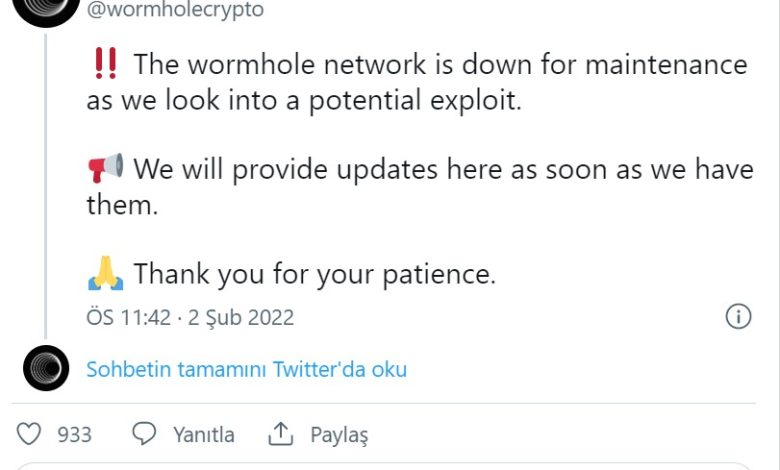The height and width of the screenshot is (470, 780).
Task: Open "Sohbetin tamamını Twitter'da oku" link
Action: click(246, 369)
